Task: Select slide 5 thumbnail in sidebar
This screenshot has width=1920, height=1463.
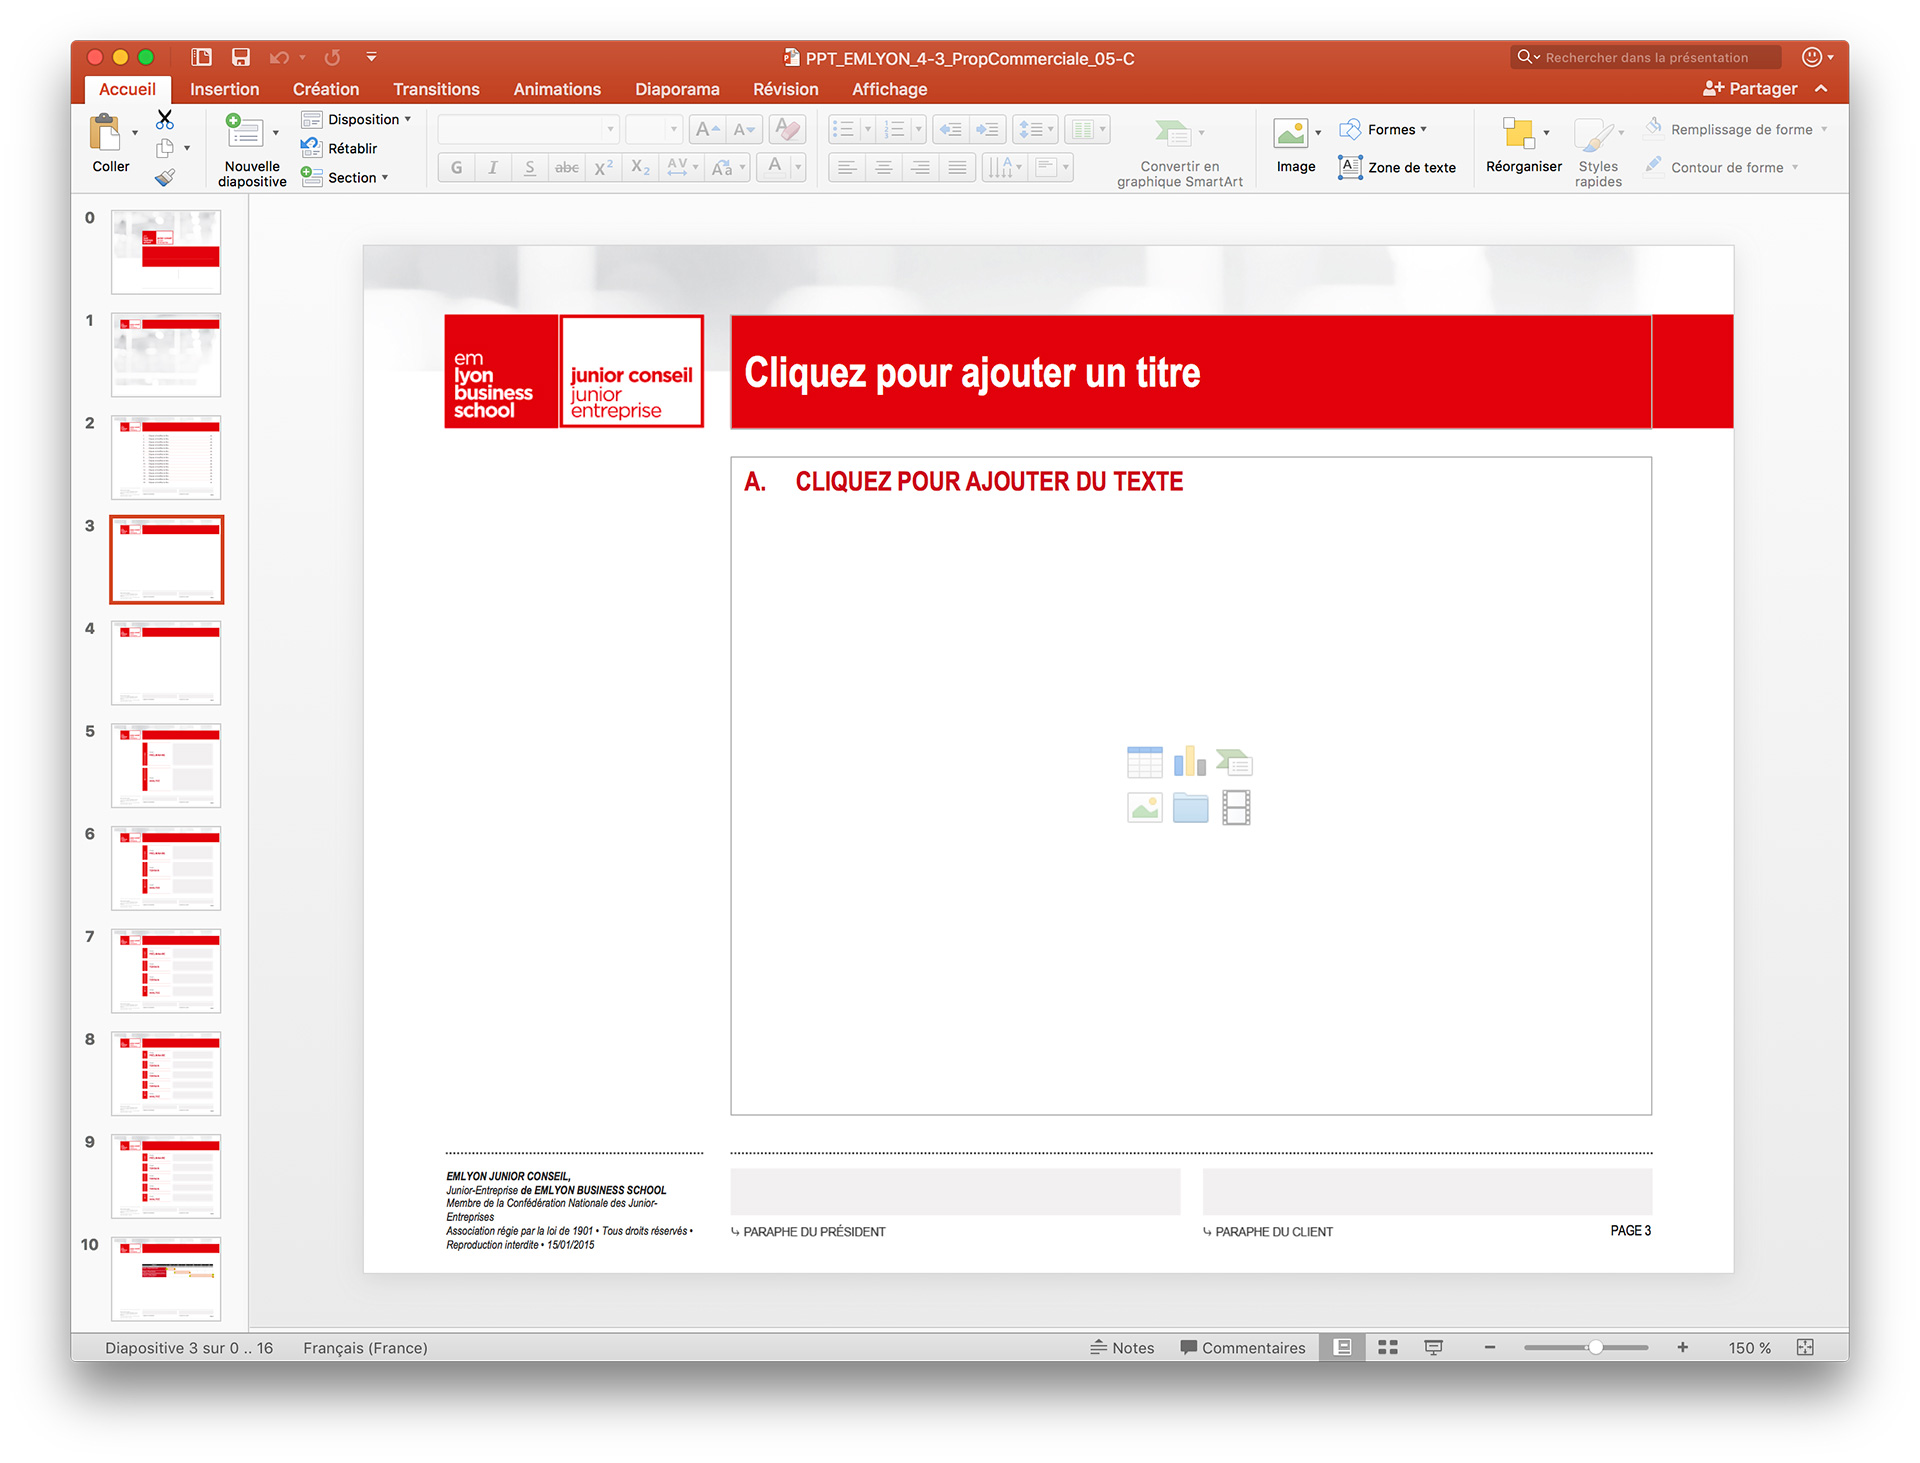Action: pos(166,766)
